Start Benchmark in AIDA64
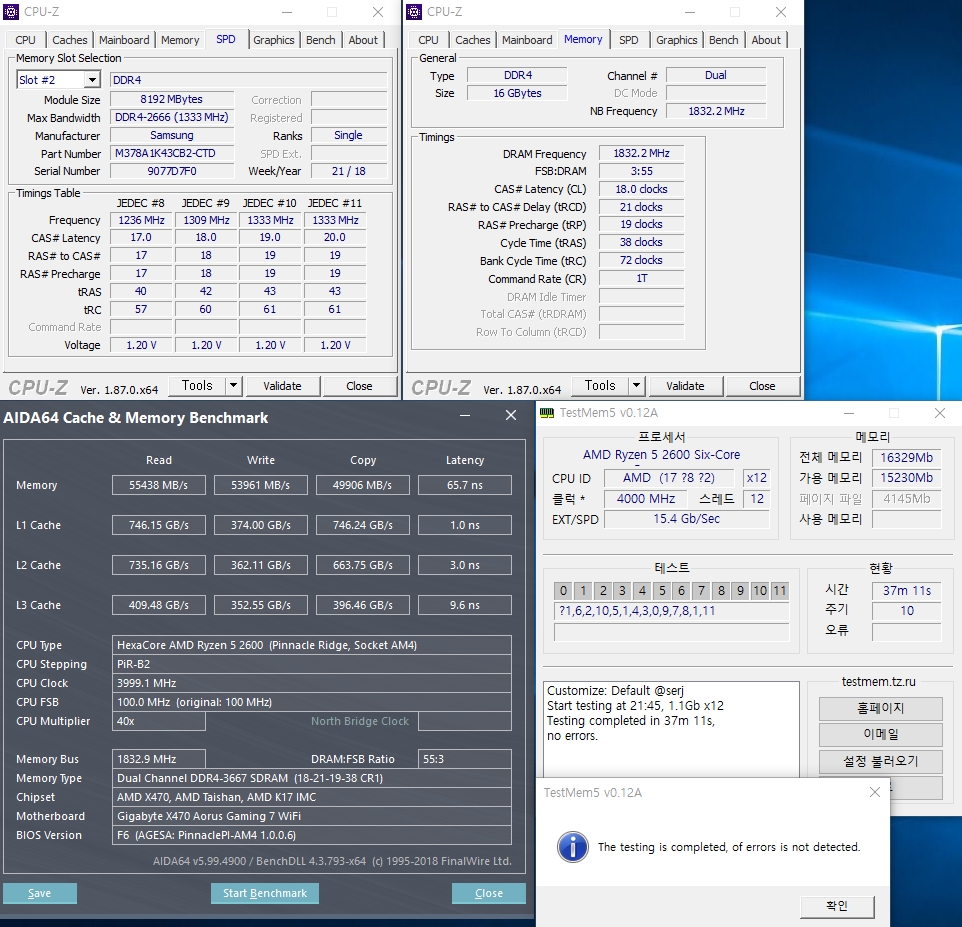Screen dimensions: 962x927 click(264, 893)
